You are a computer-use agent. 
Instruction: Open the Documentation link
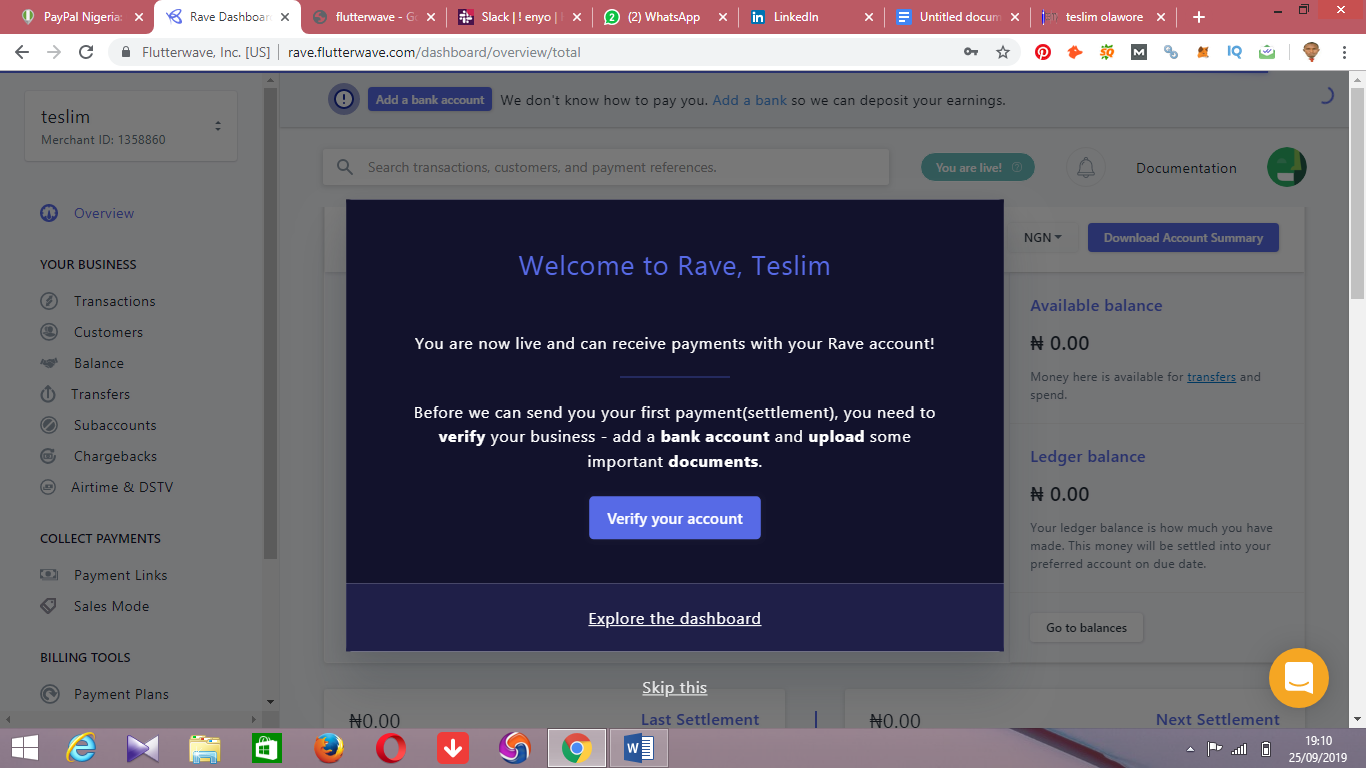1186,168
